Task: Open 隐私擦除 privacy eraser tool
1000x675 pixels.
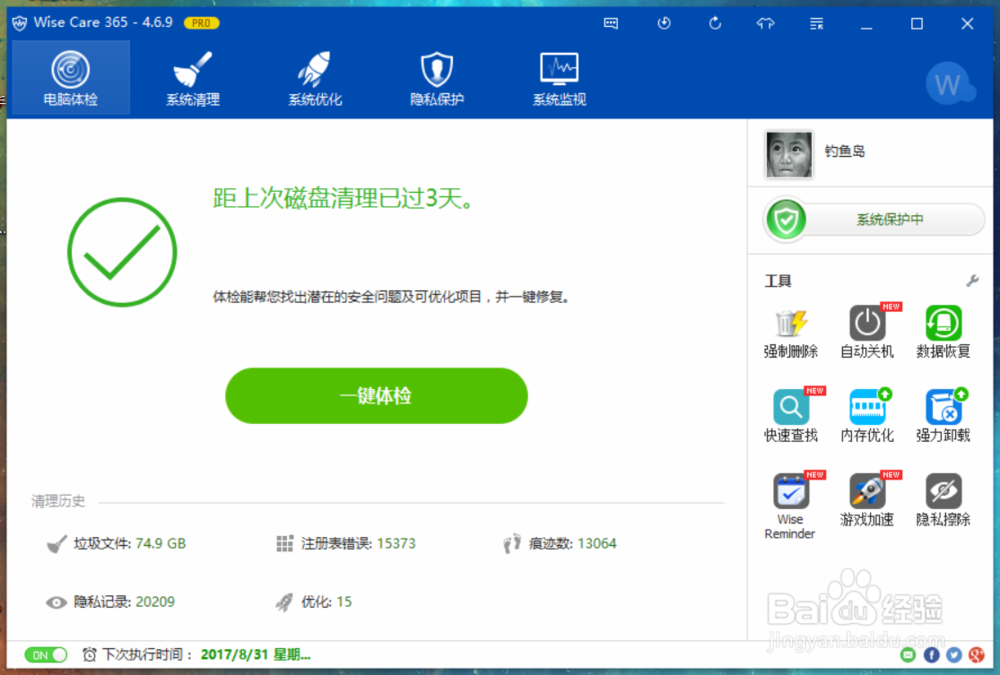Action: 943,500
